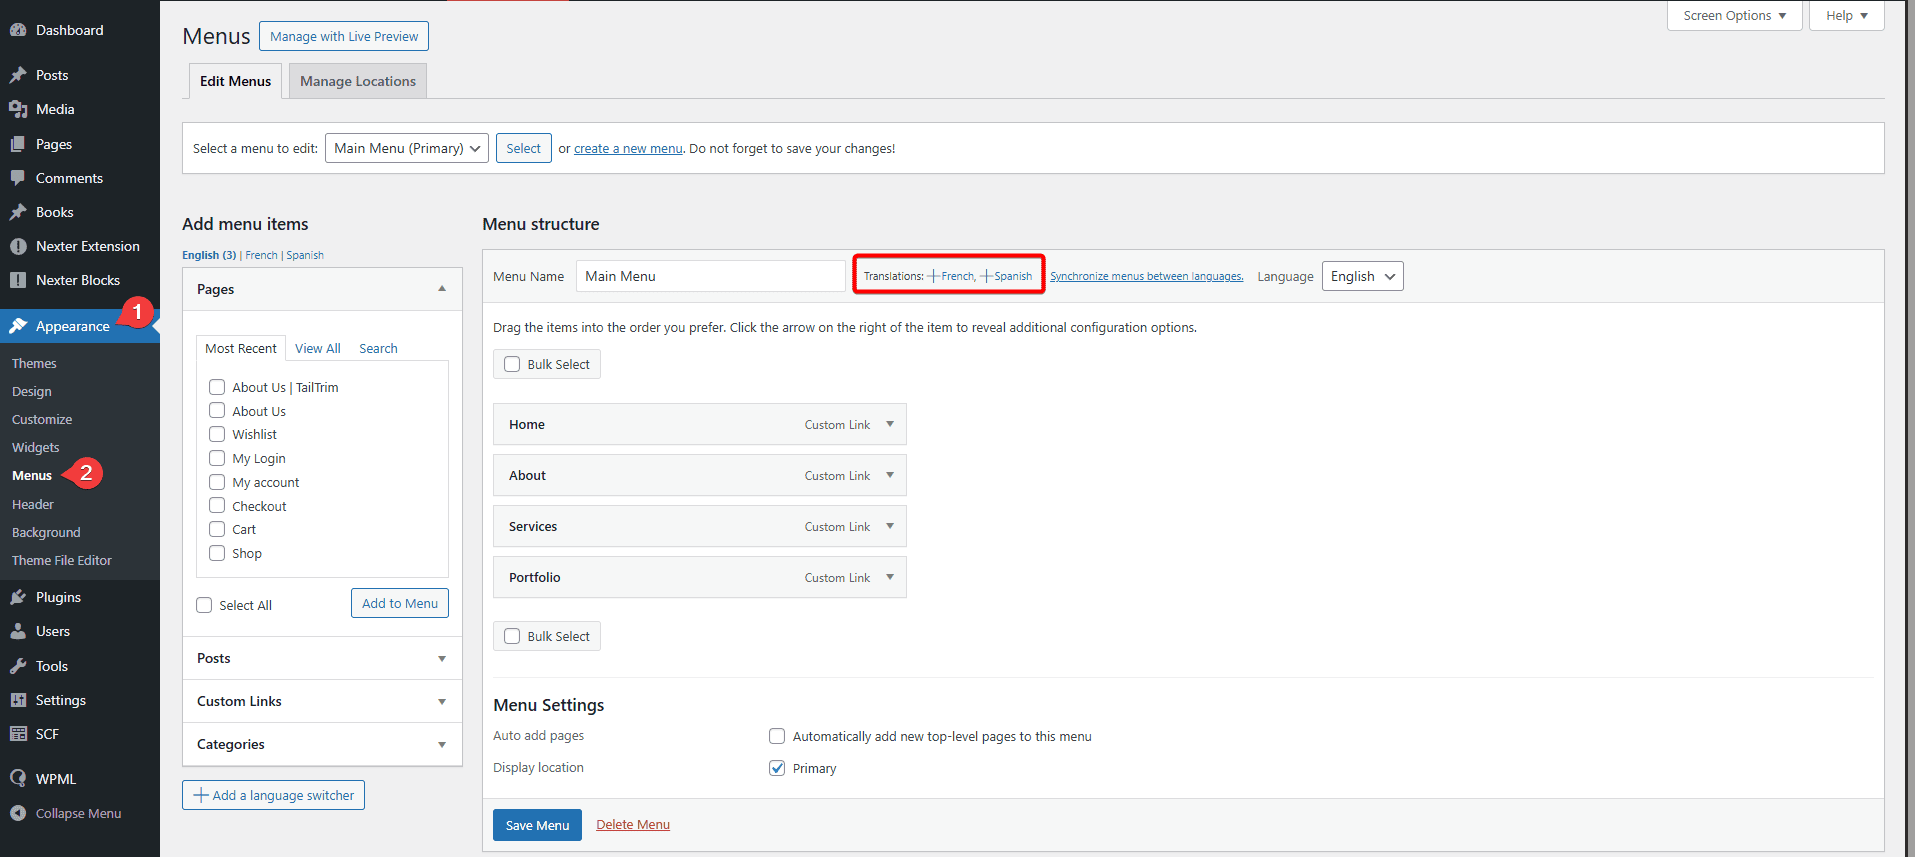Click the Delete Menu link
Image resolution: width=1915 pixels, height=857 pixels.
633,825
